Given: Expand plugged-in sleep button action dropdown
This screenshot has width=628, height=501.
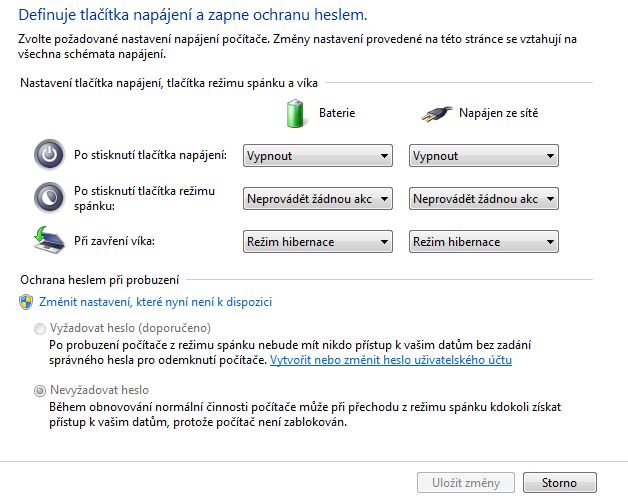Looking at the screenshot, I should pos(483,199).
